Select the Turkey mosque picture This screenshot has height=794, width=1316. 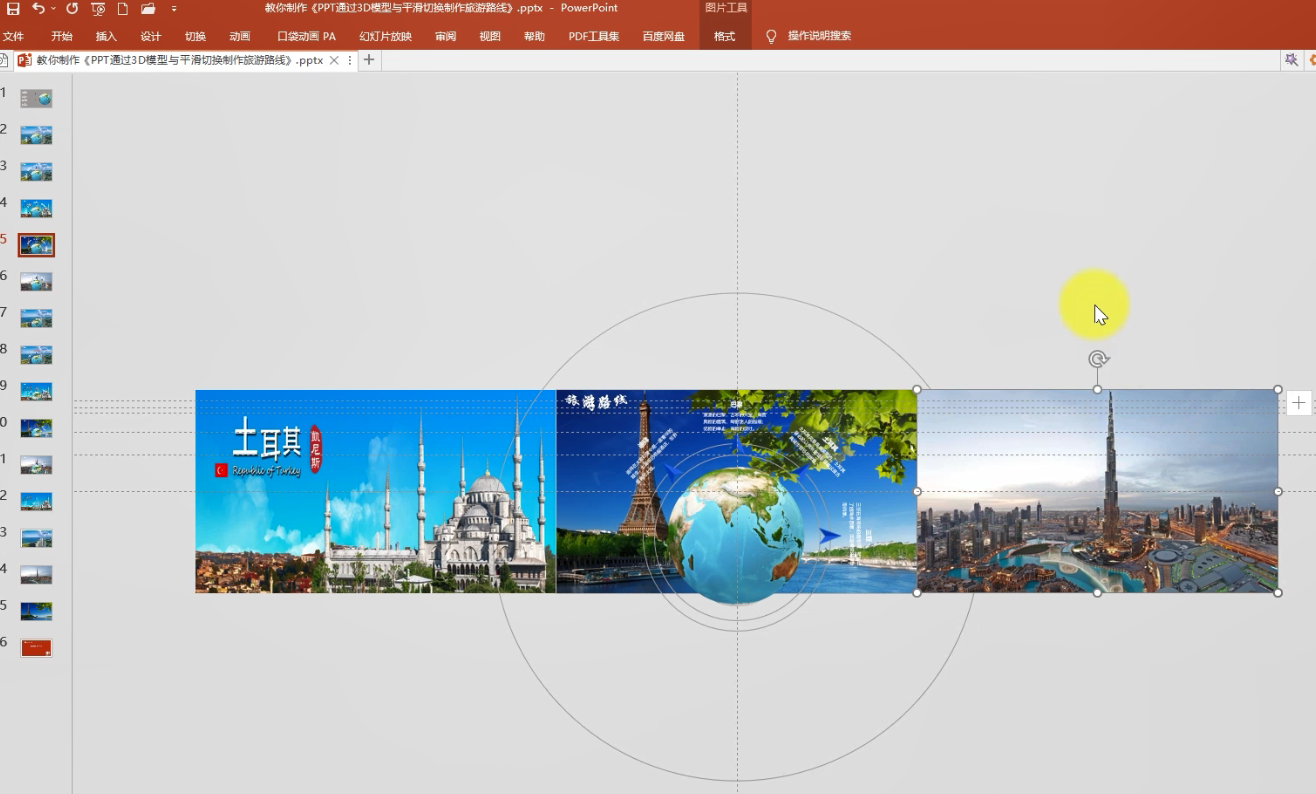375,491
